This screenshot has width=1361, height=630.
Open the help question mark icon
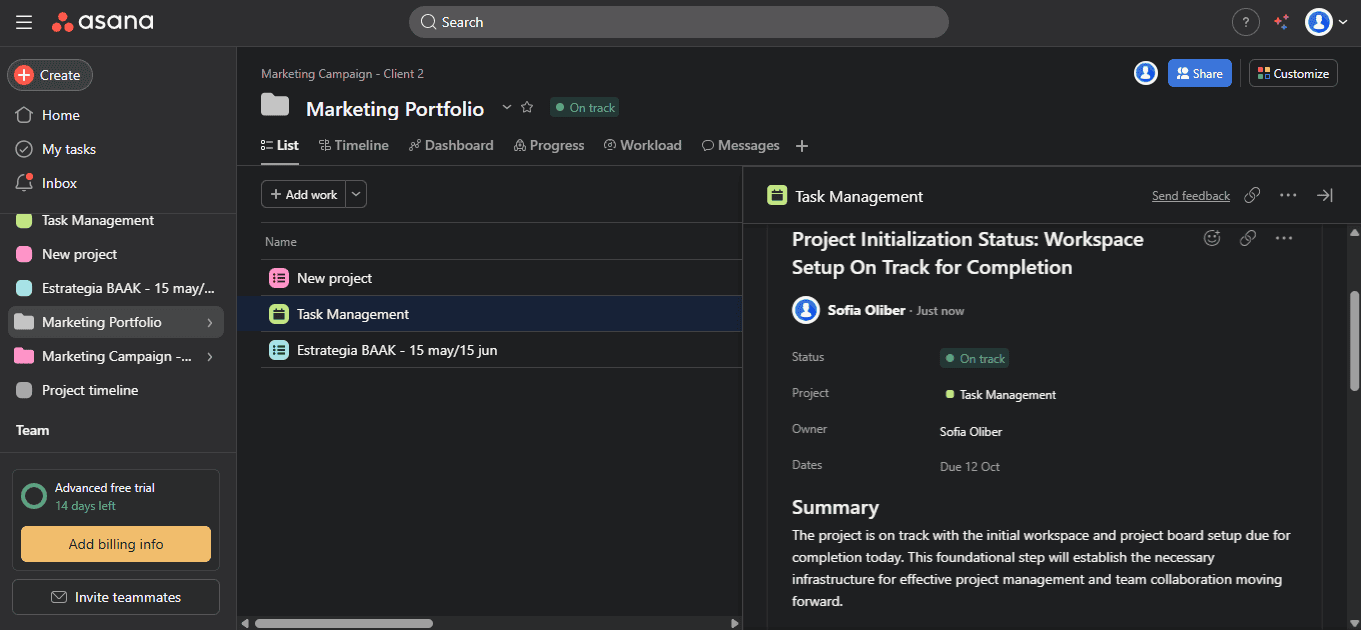[x=1245, y=22]
